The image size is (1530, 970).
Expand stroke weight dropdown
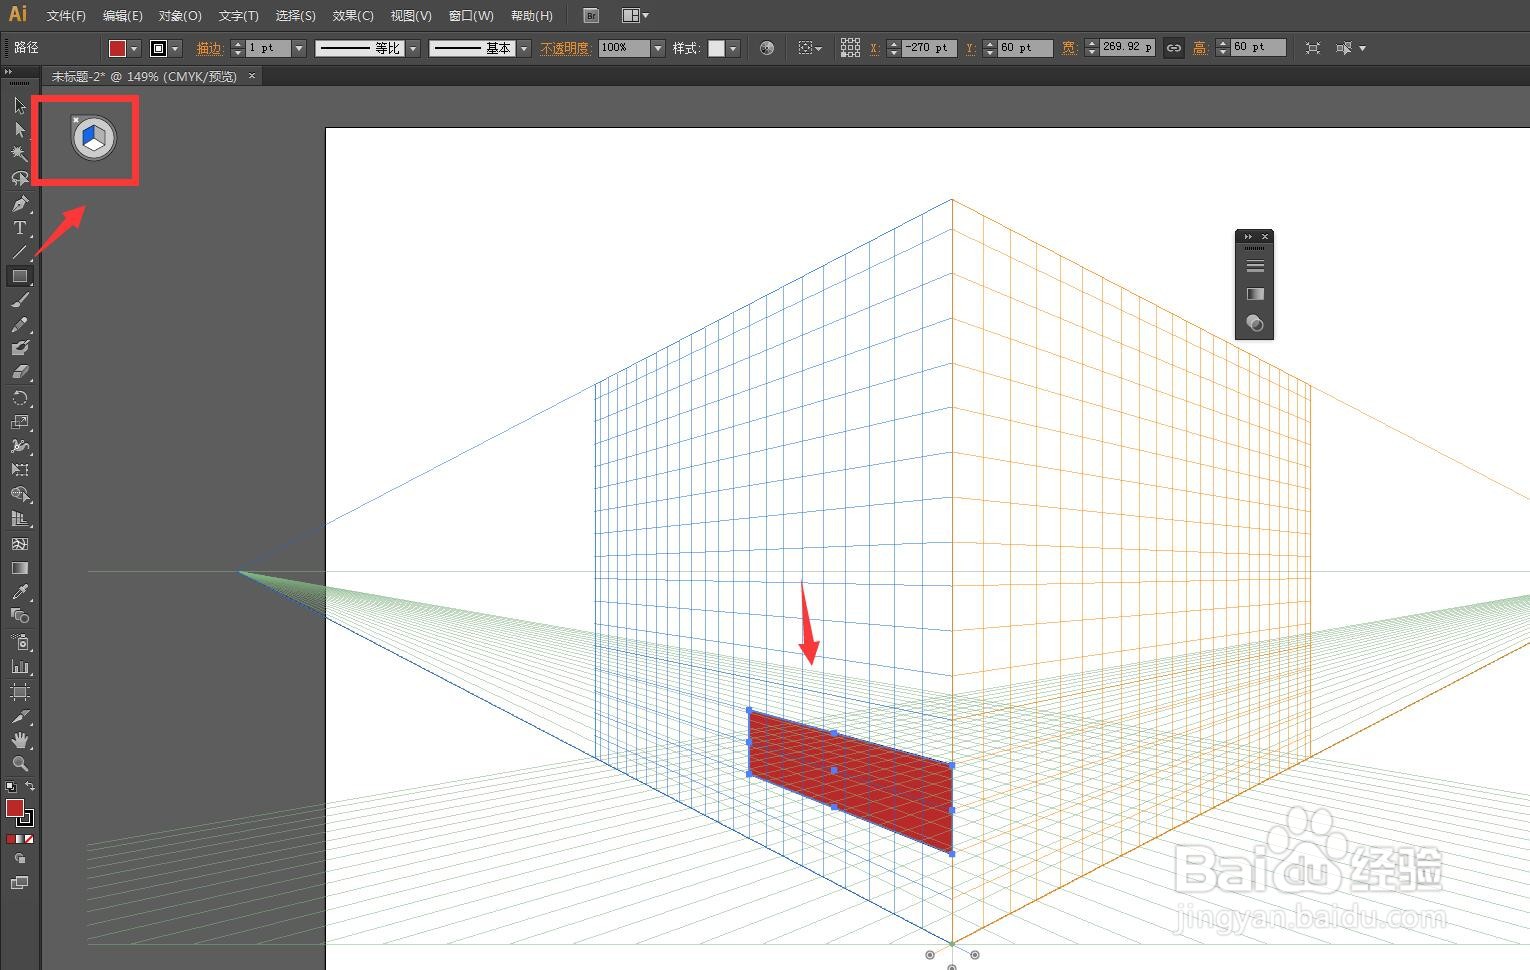pyautogui.click(x=298, y=48)
